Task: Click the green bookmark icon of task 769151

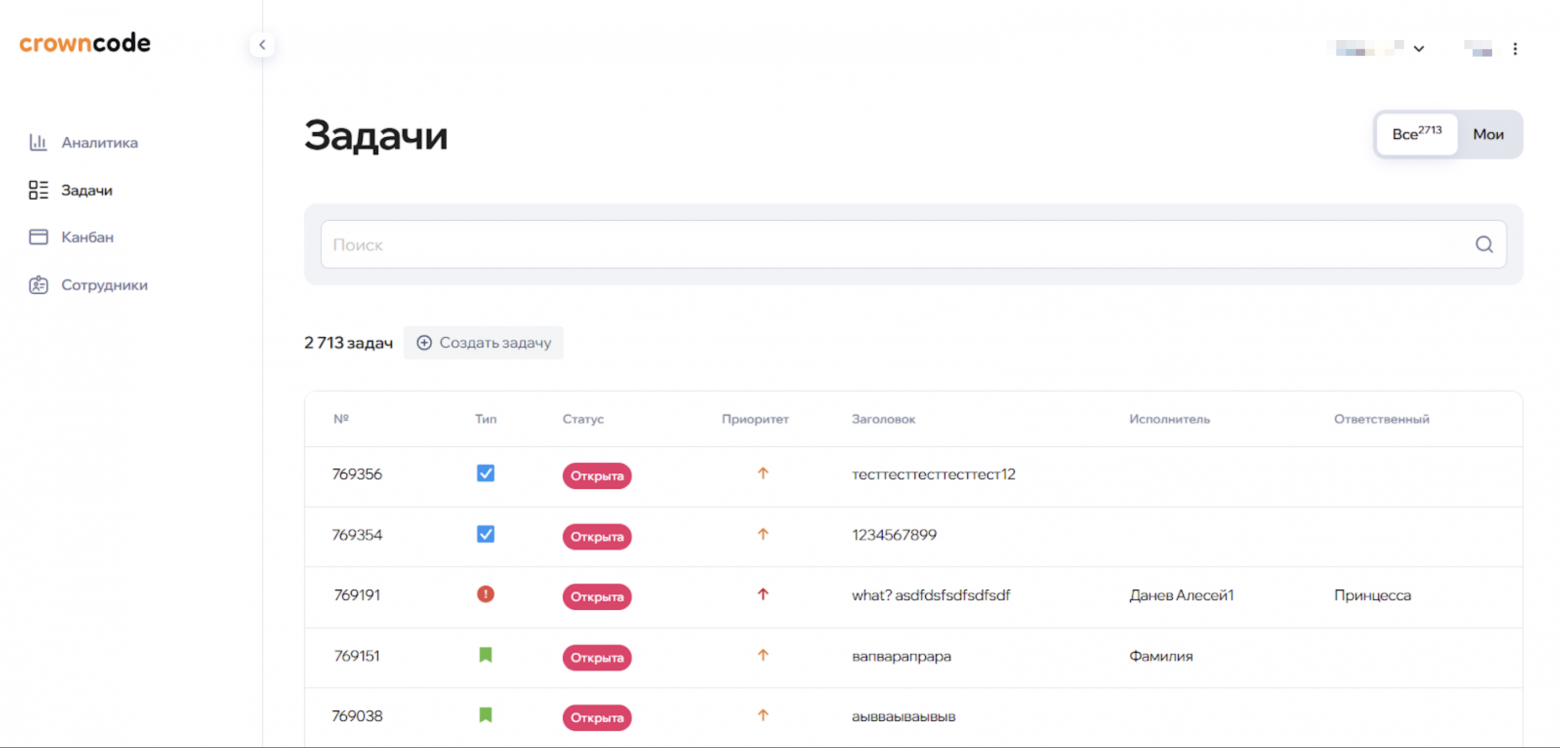Action: pos(486,655)
